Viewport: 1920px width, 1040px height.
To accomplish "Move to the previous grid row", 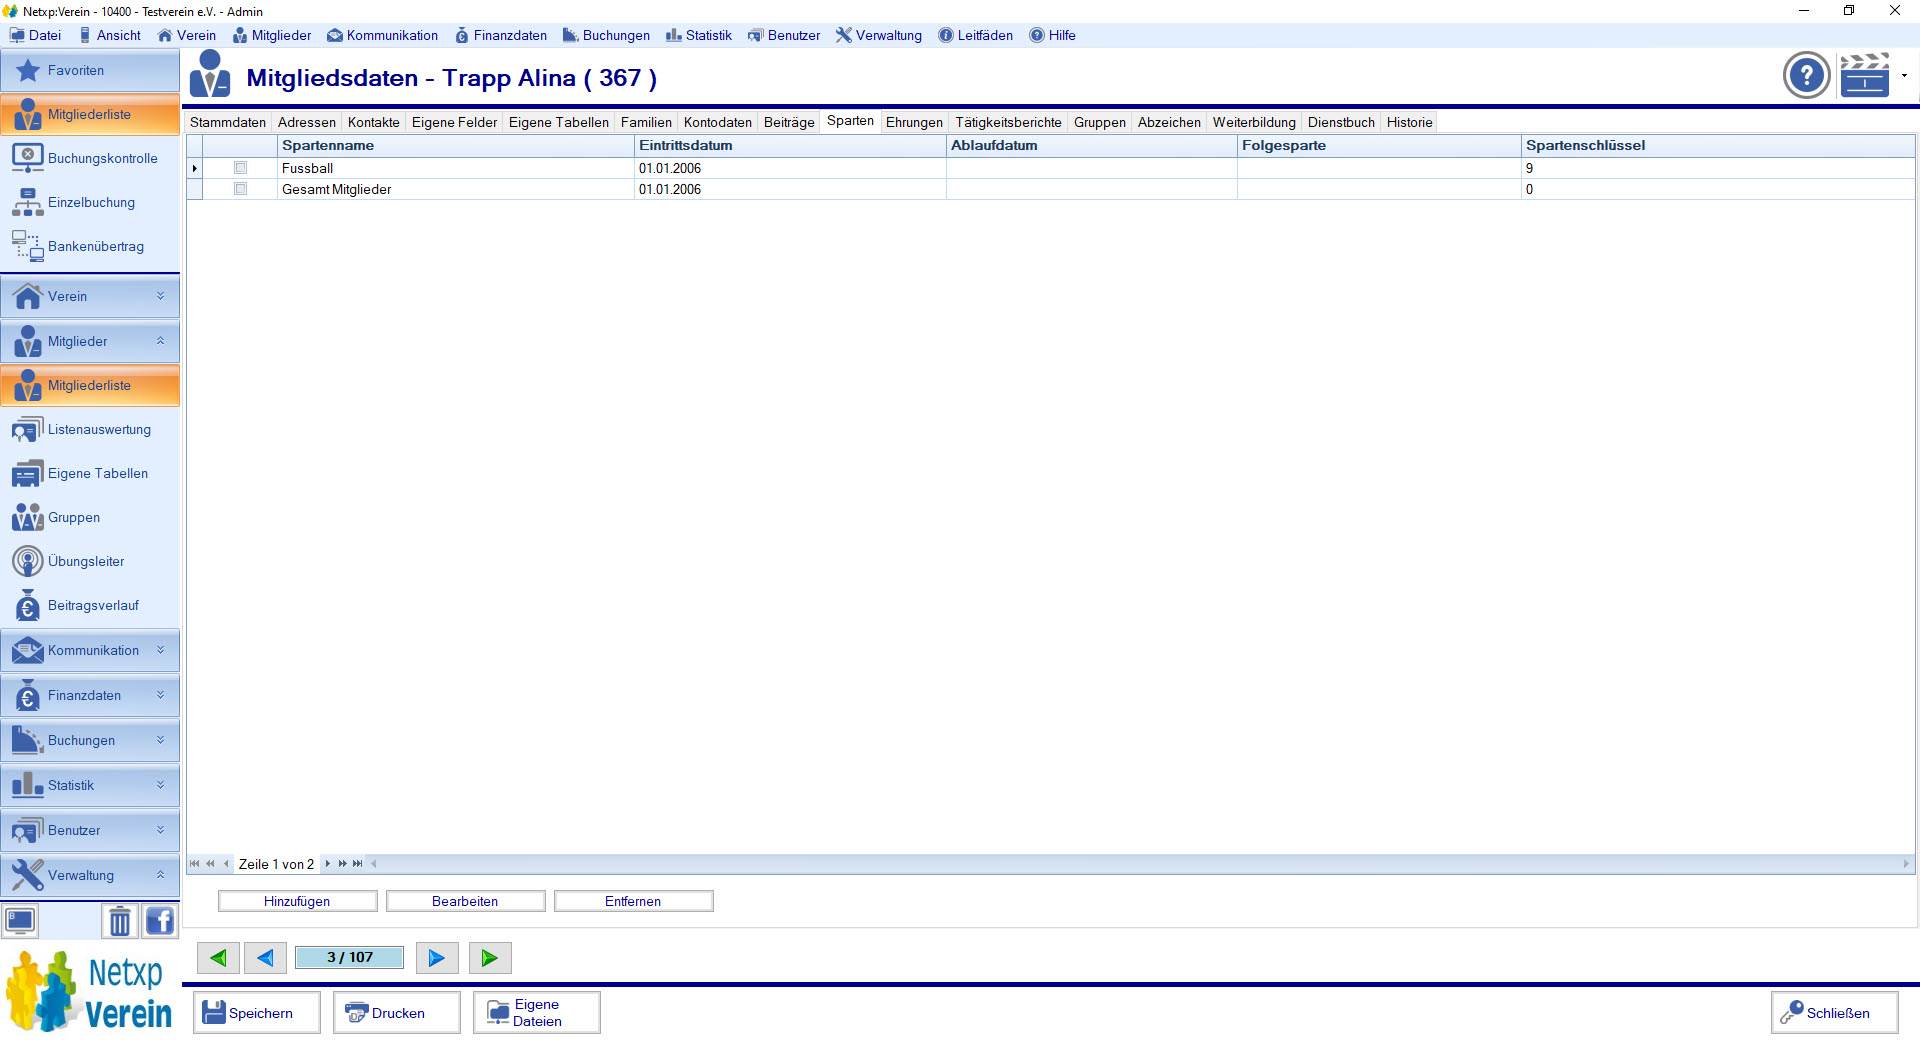I will click(x=227, y=864).
